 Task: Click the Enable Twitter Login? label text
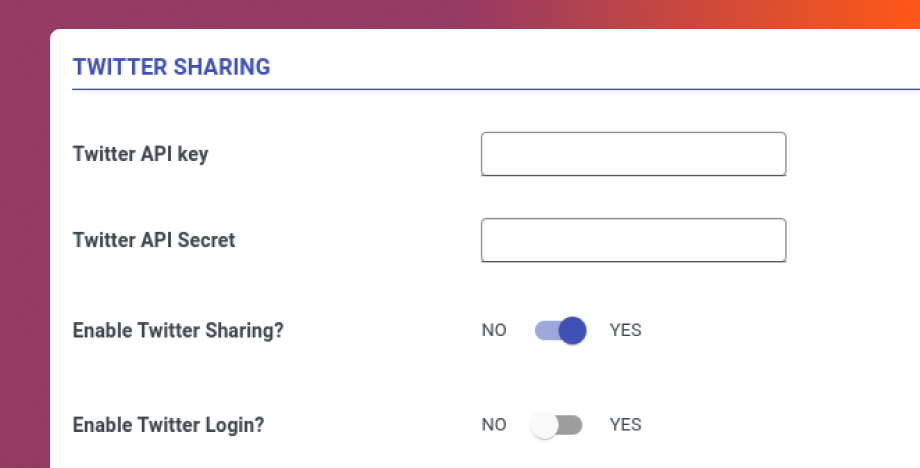pos(168,425)
